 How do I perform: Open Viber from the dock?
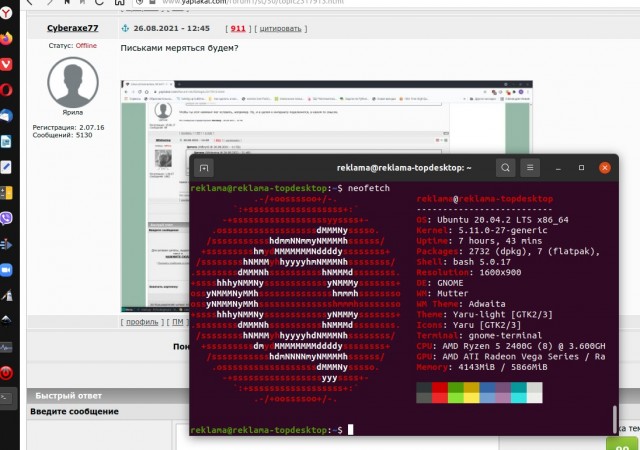tap(6, 218)
